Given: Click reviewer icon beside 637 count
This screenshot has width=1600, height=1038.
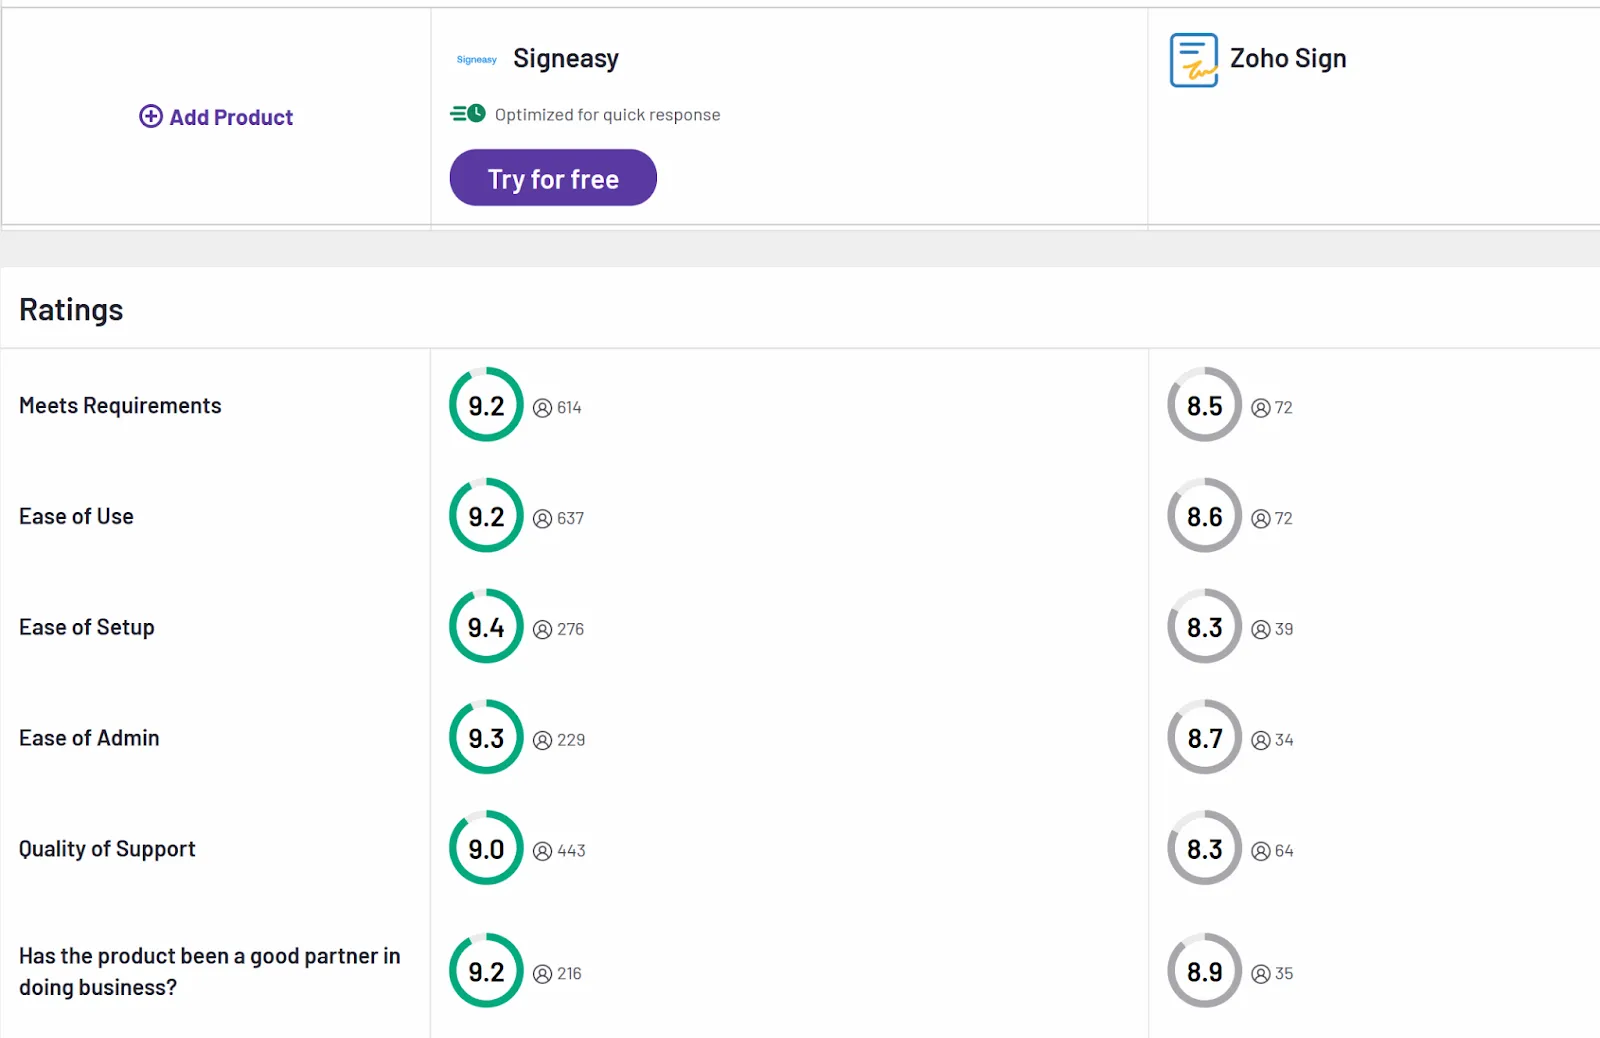Looking at the screenshot, I should pos(543,519).
